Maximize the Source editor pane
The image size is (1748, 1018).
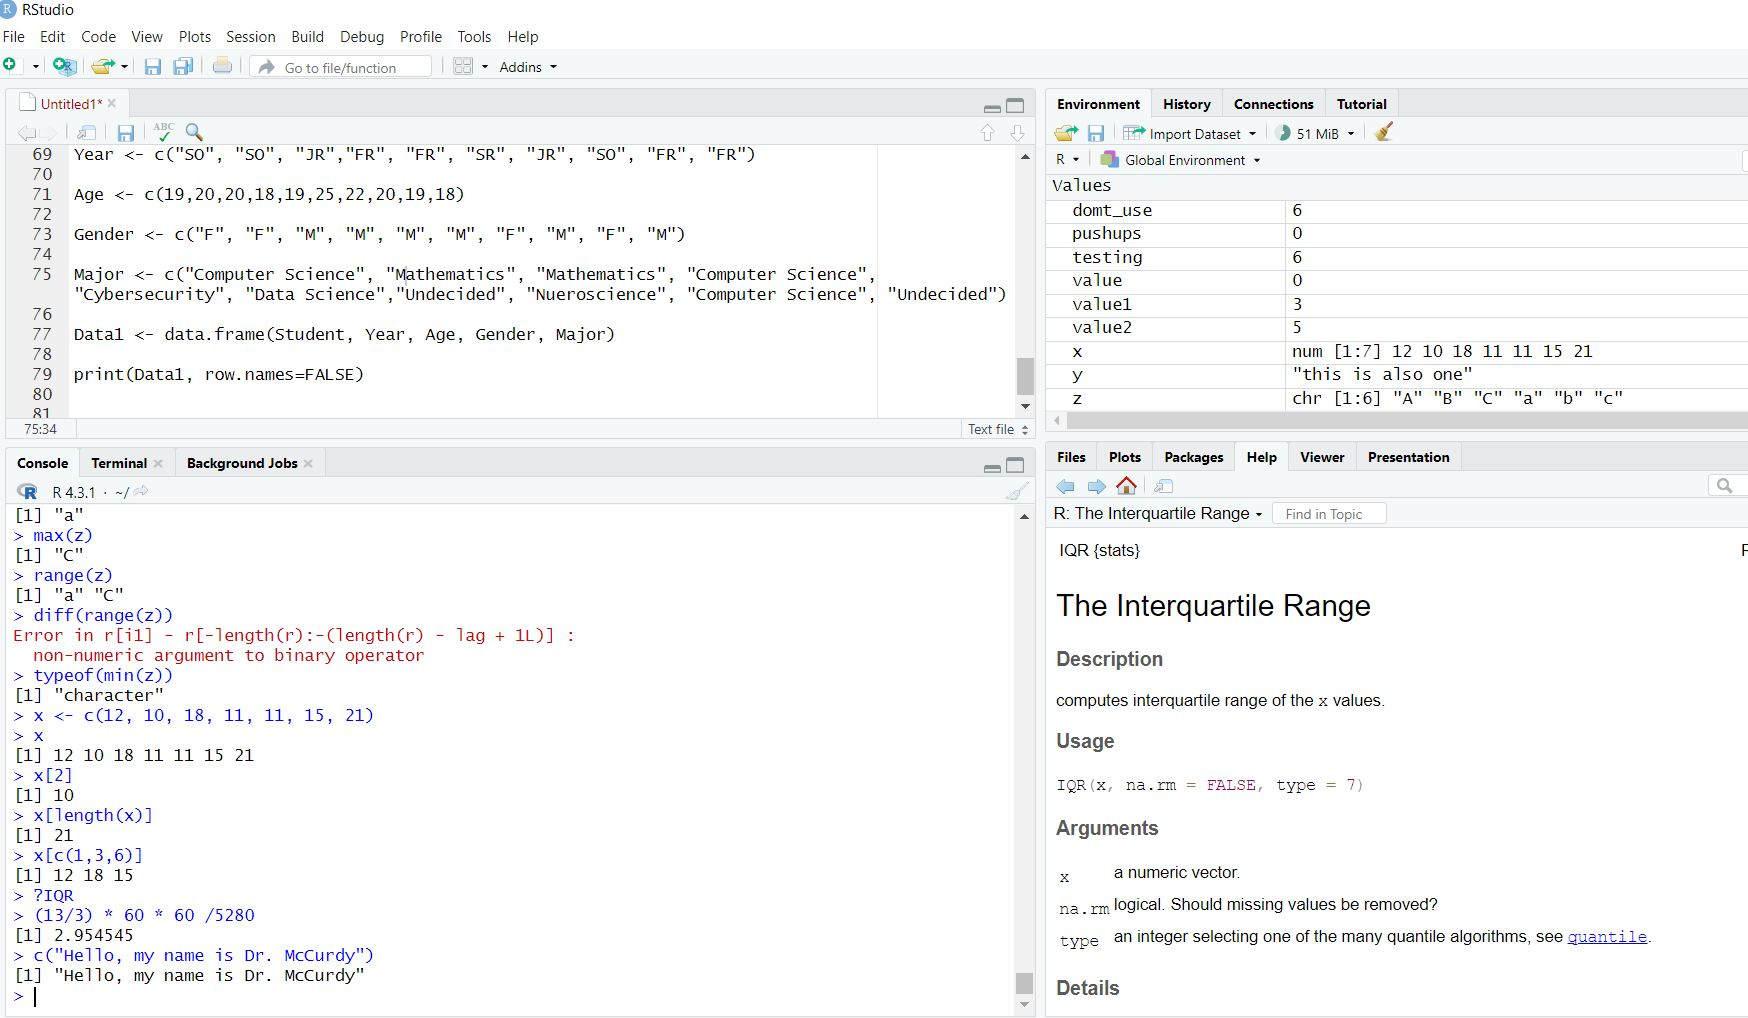click(1015, 106)
